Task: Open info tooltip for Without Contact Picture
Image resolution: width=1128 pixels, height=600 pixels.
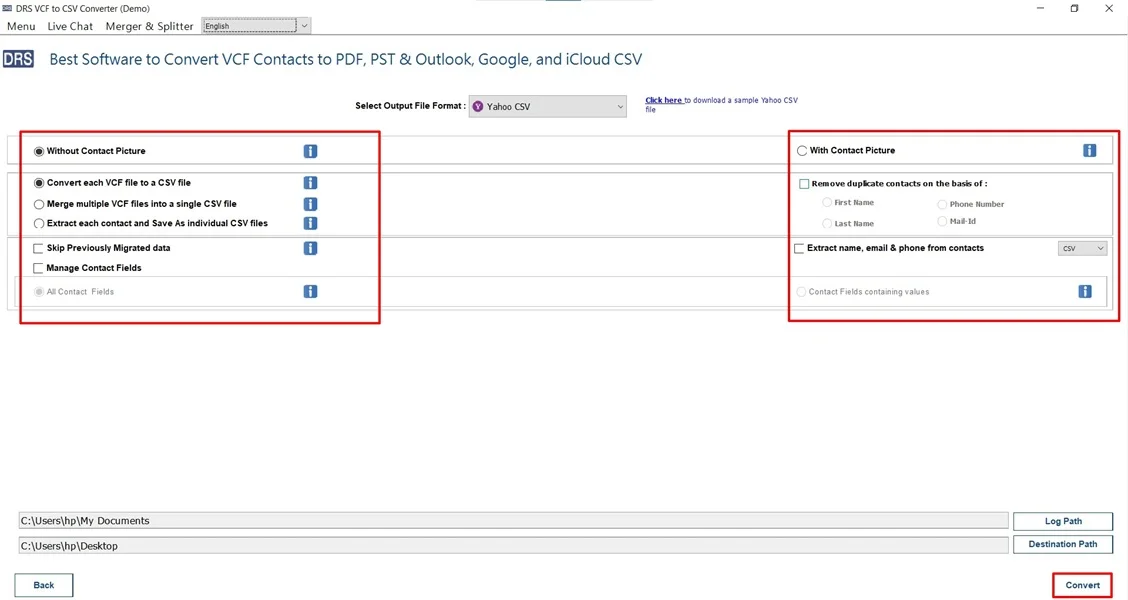Action: point(310,150)
